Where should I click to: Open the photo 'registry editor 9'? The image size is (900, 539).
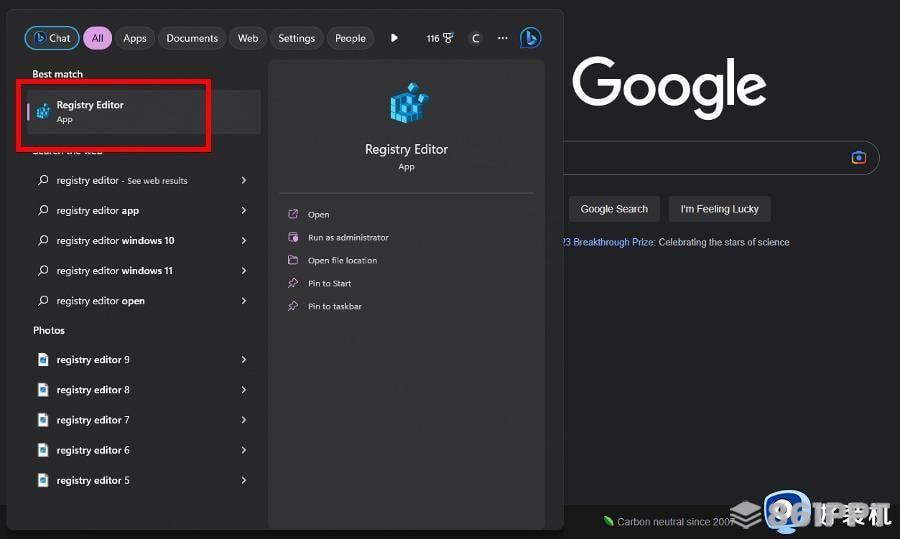click(x=143, y=360)
